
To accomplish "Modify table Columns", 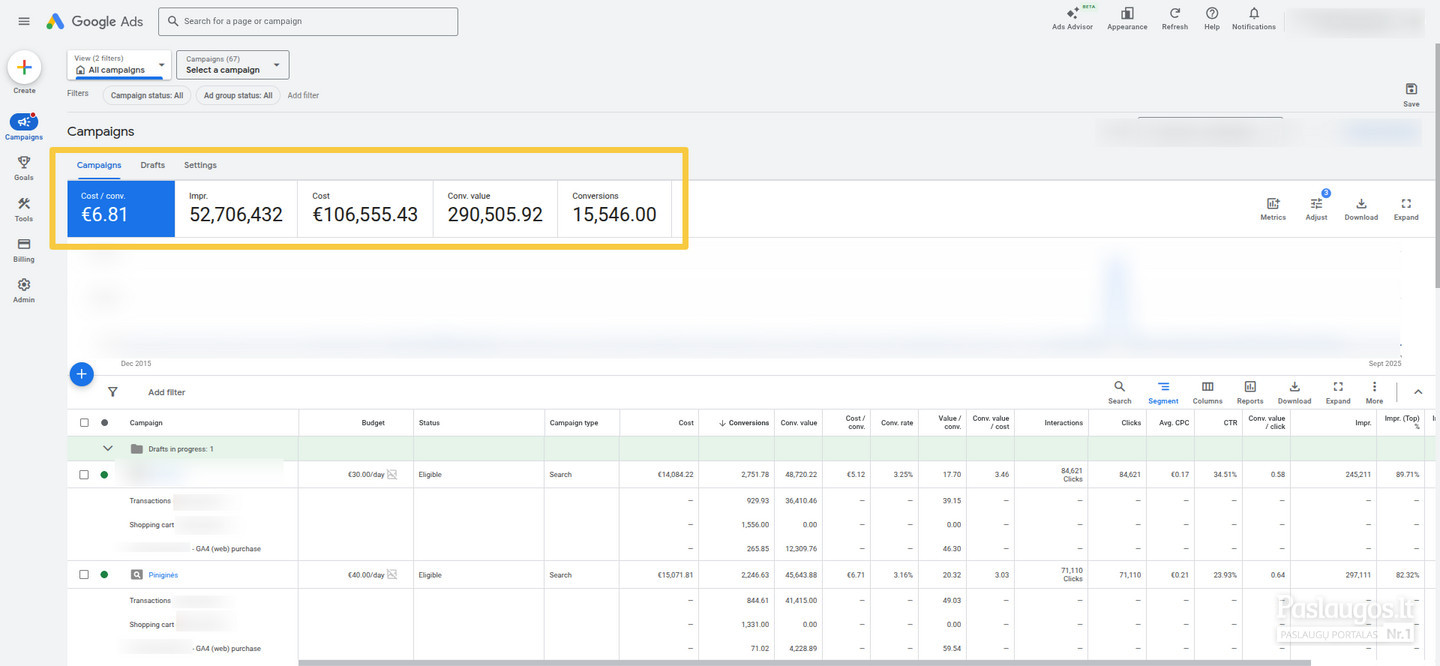I will point(1207,391).
